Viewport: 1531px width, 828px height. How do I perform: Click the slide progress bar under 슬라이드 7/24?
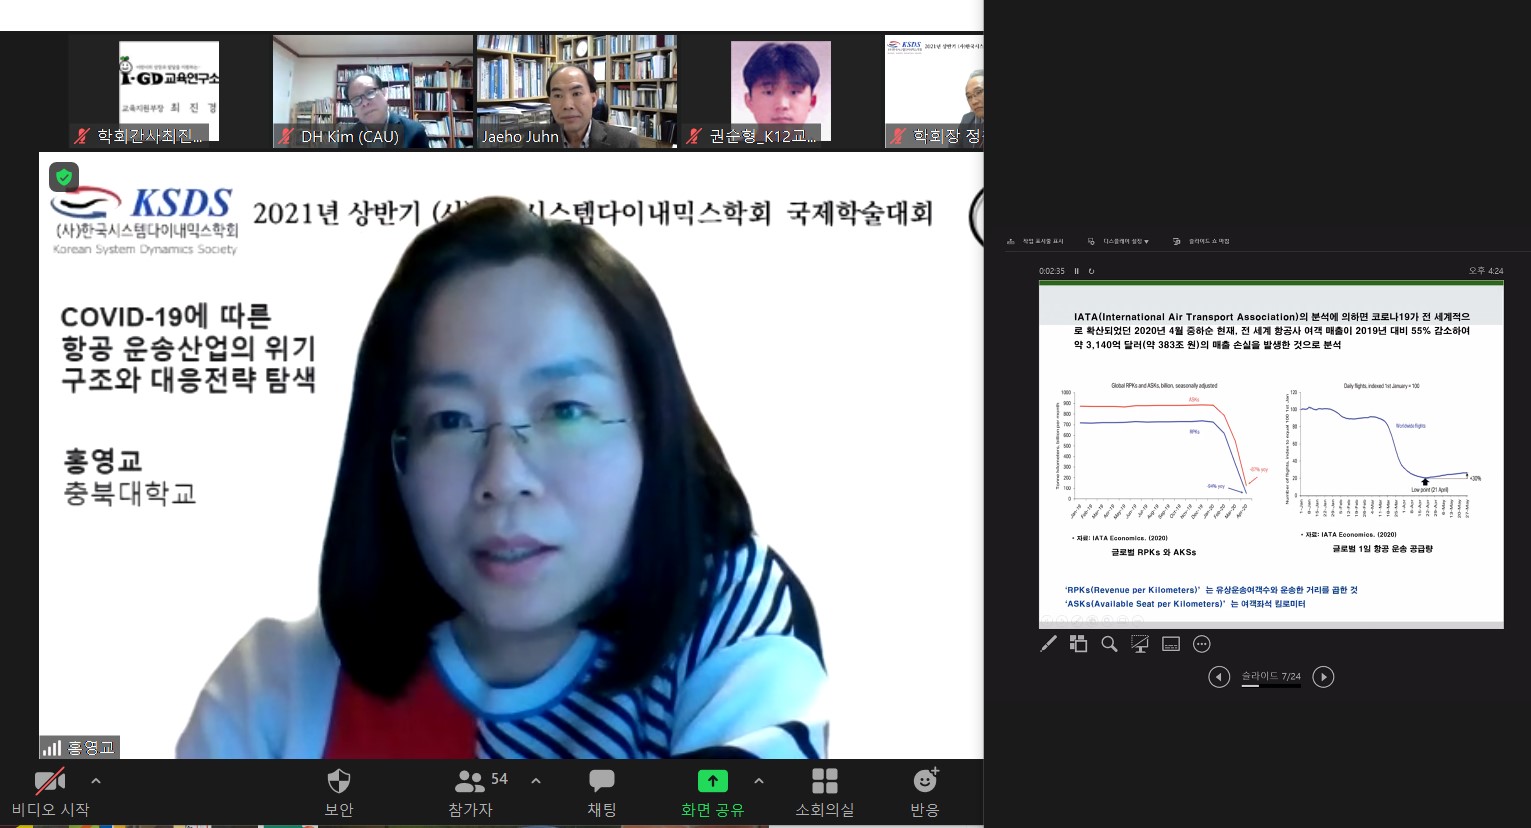click(1271, 686)
